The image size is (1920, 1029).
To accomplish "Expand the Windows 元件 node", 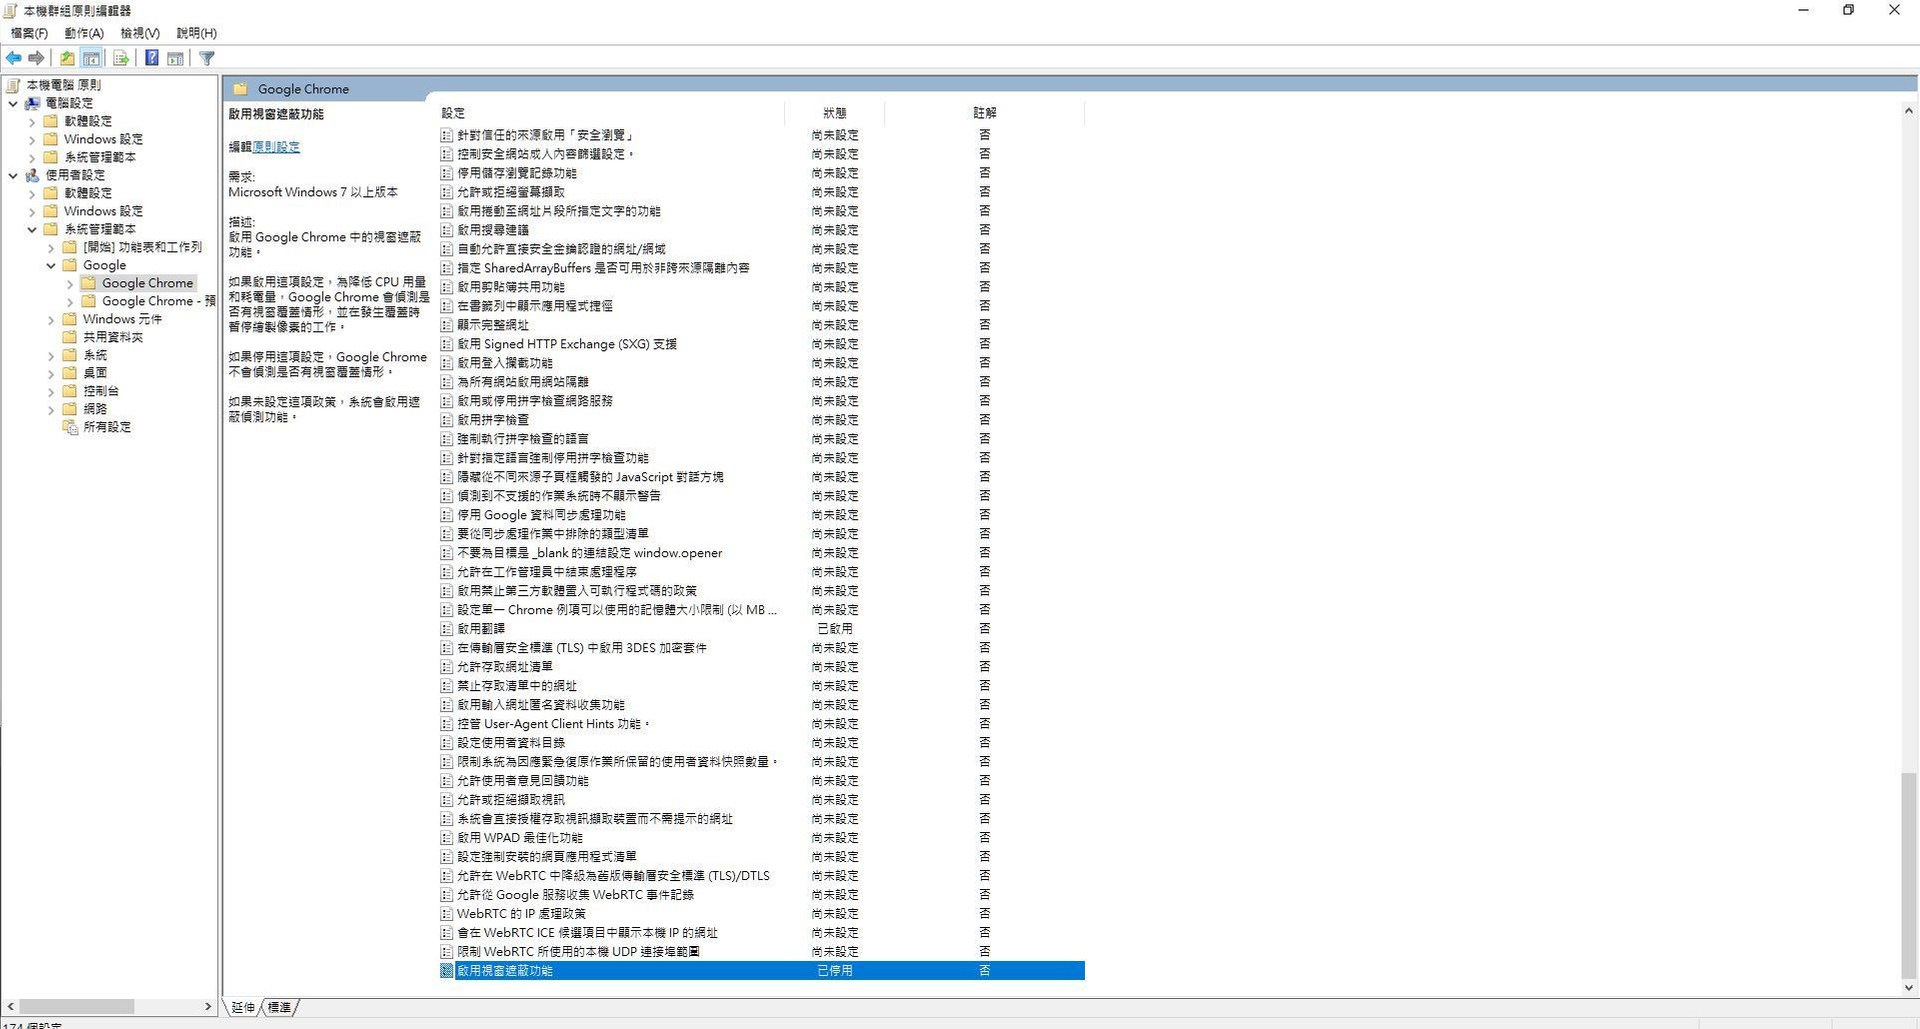I will [x=51, y=319].
